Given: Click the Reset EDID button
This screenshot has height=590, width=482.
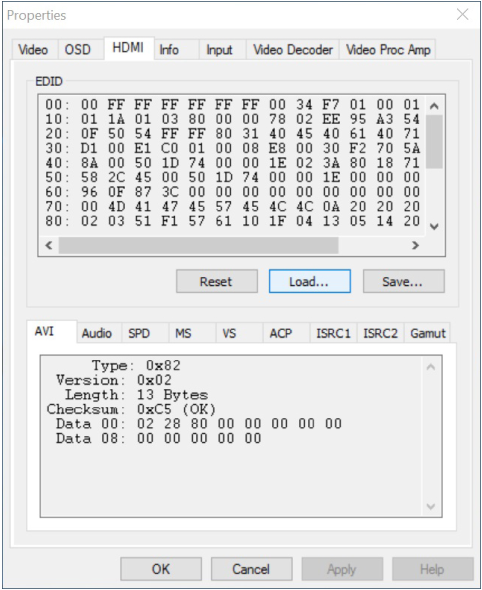Looking at the screenshot, I should [x=217, y=281].
